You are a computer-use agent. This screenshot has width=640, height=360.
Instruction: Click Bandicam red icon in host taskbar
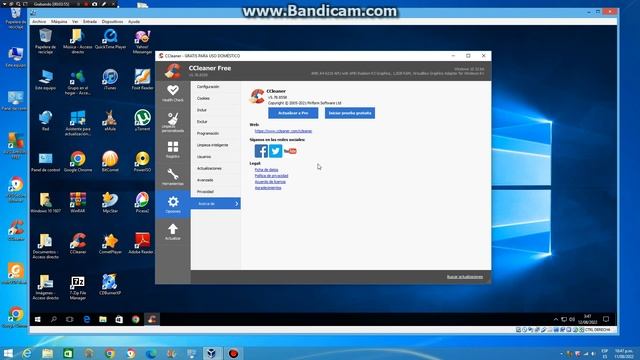coord(233,353)
